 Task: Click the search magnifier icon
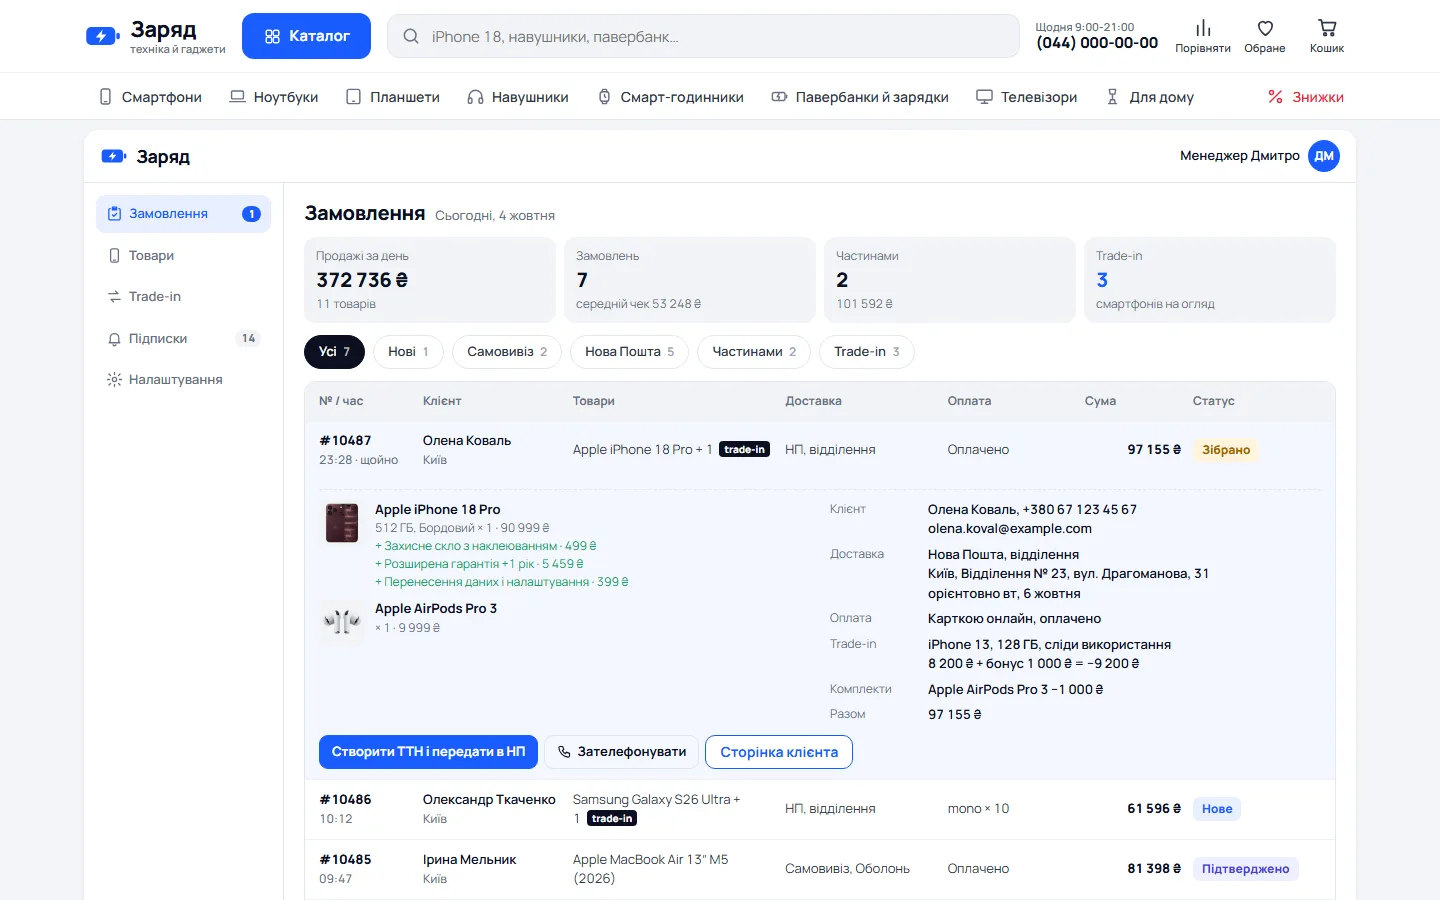(x=411, y=36)
